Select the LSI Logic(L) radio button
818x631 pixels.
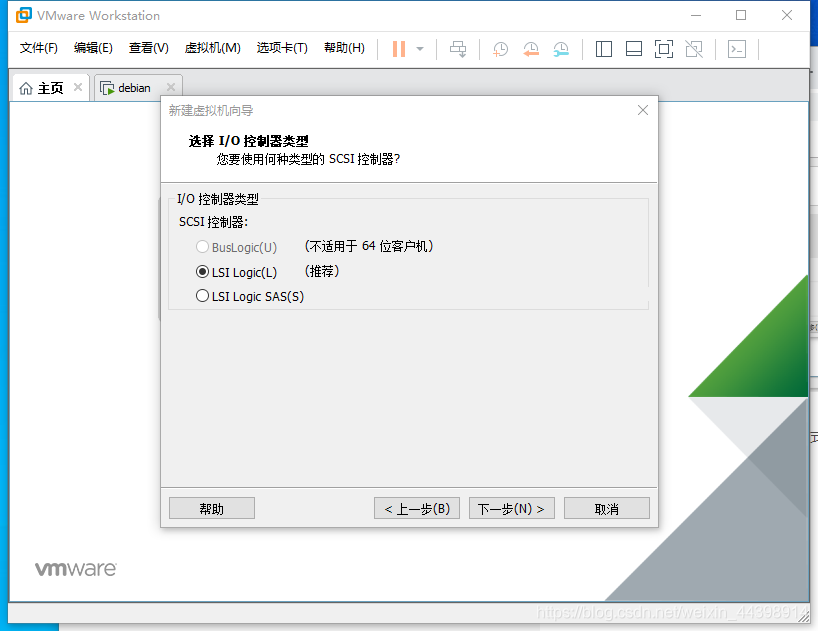(202, 272)
